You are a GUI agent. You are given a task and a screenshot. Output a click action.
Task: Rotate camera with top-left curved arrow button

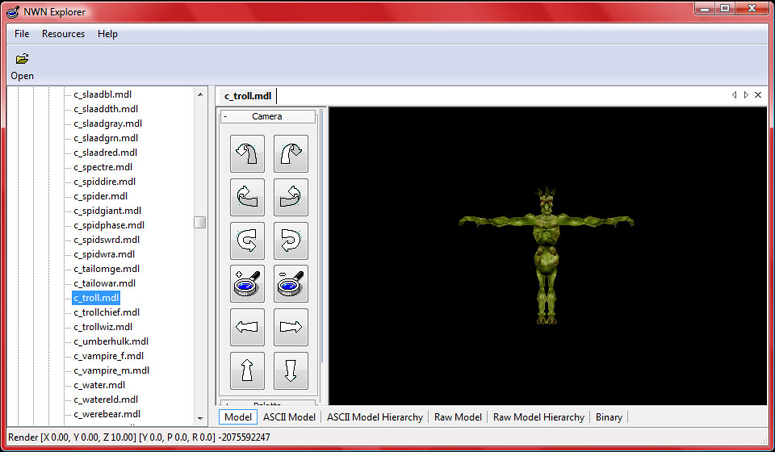(247, 153)
